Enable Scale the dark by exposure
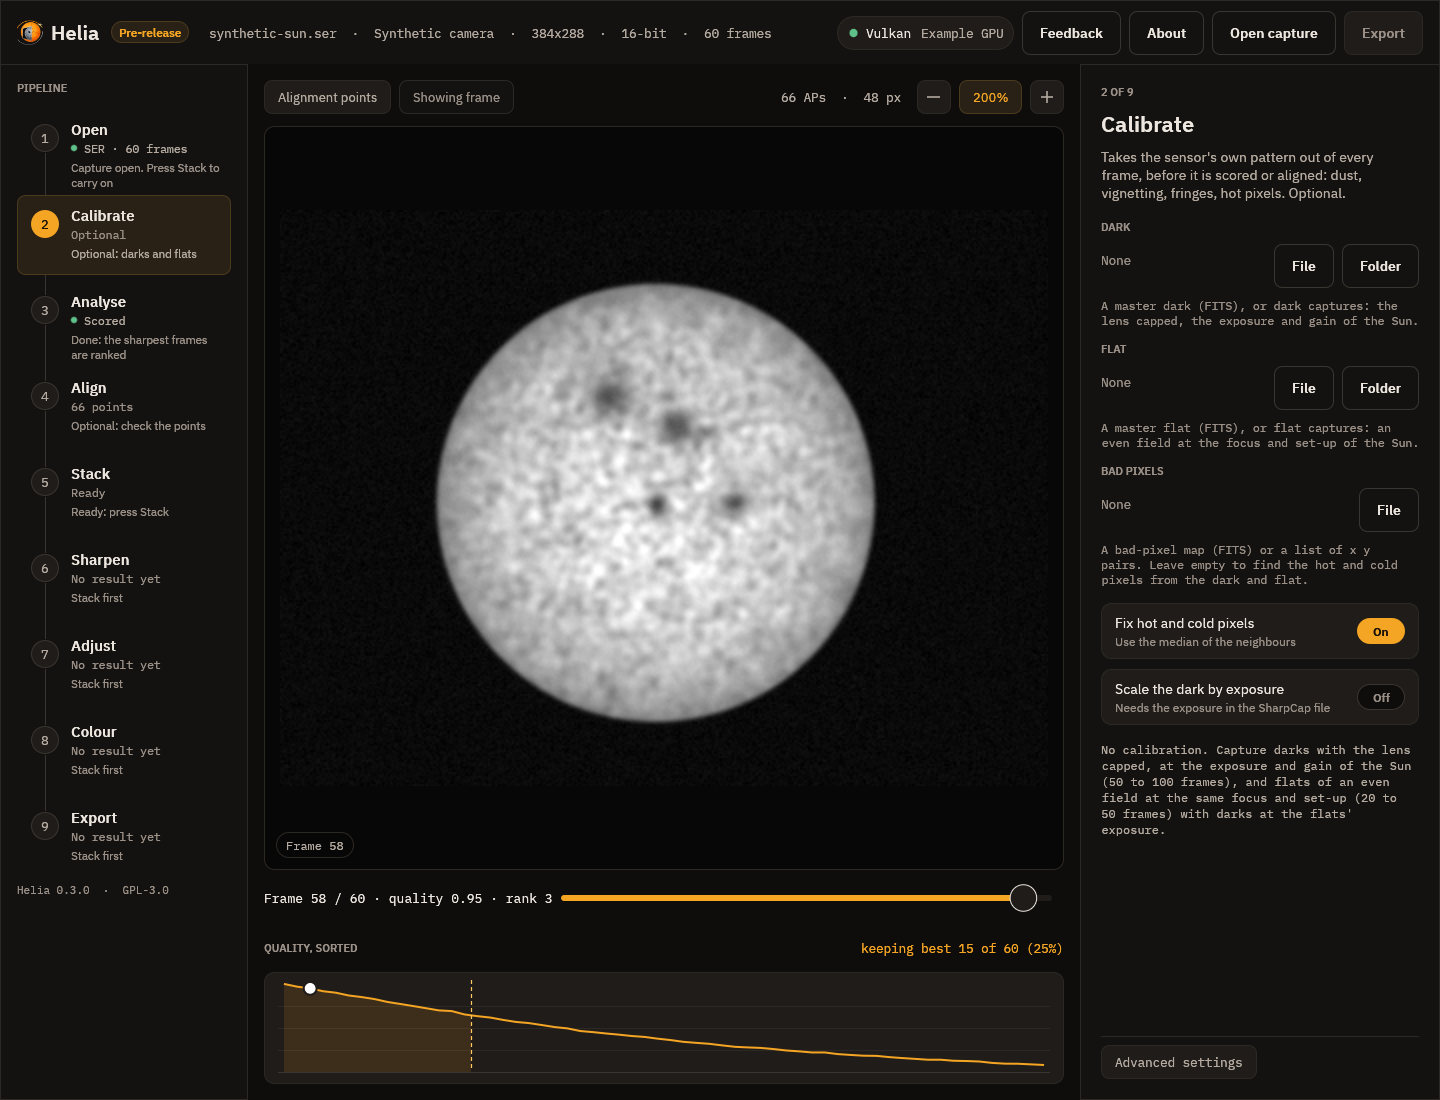Viewport: 1440px width, 1100px height. pos(1380,697)
